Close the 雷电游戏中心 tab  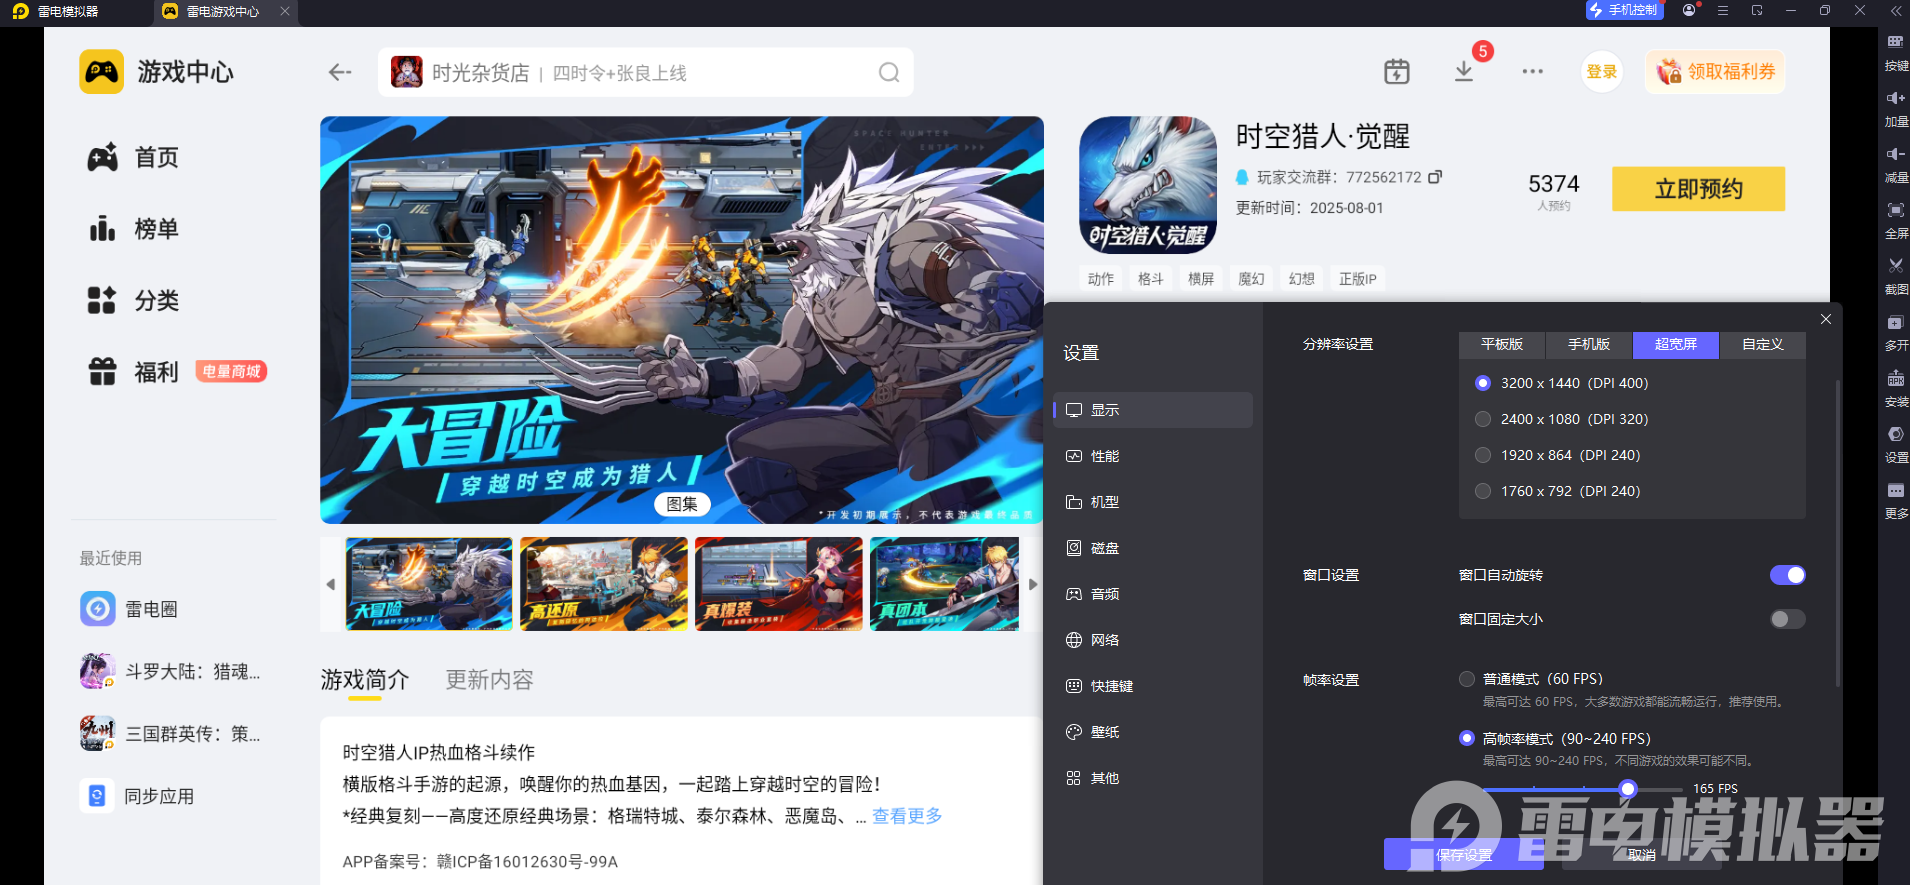point(285,11)
